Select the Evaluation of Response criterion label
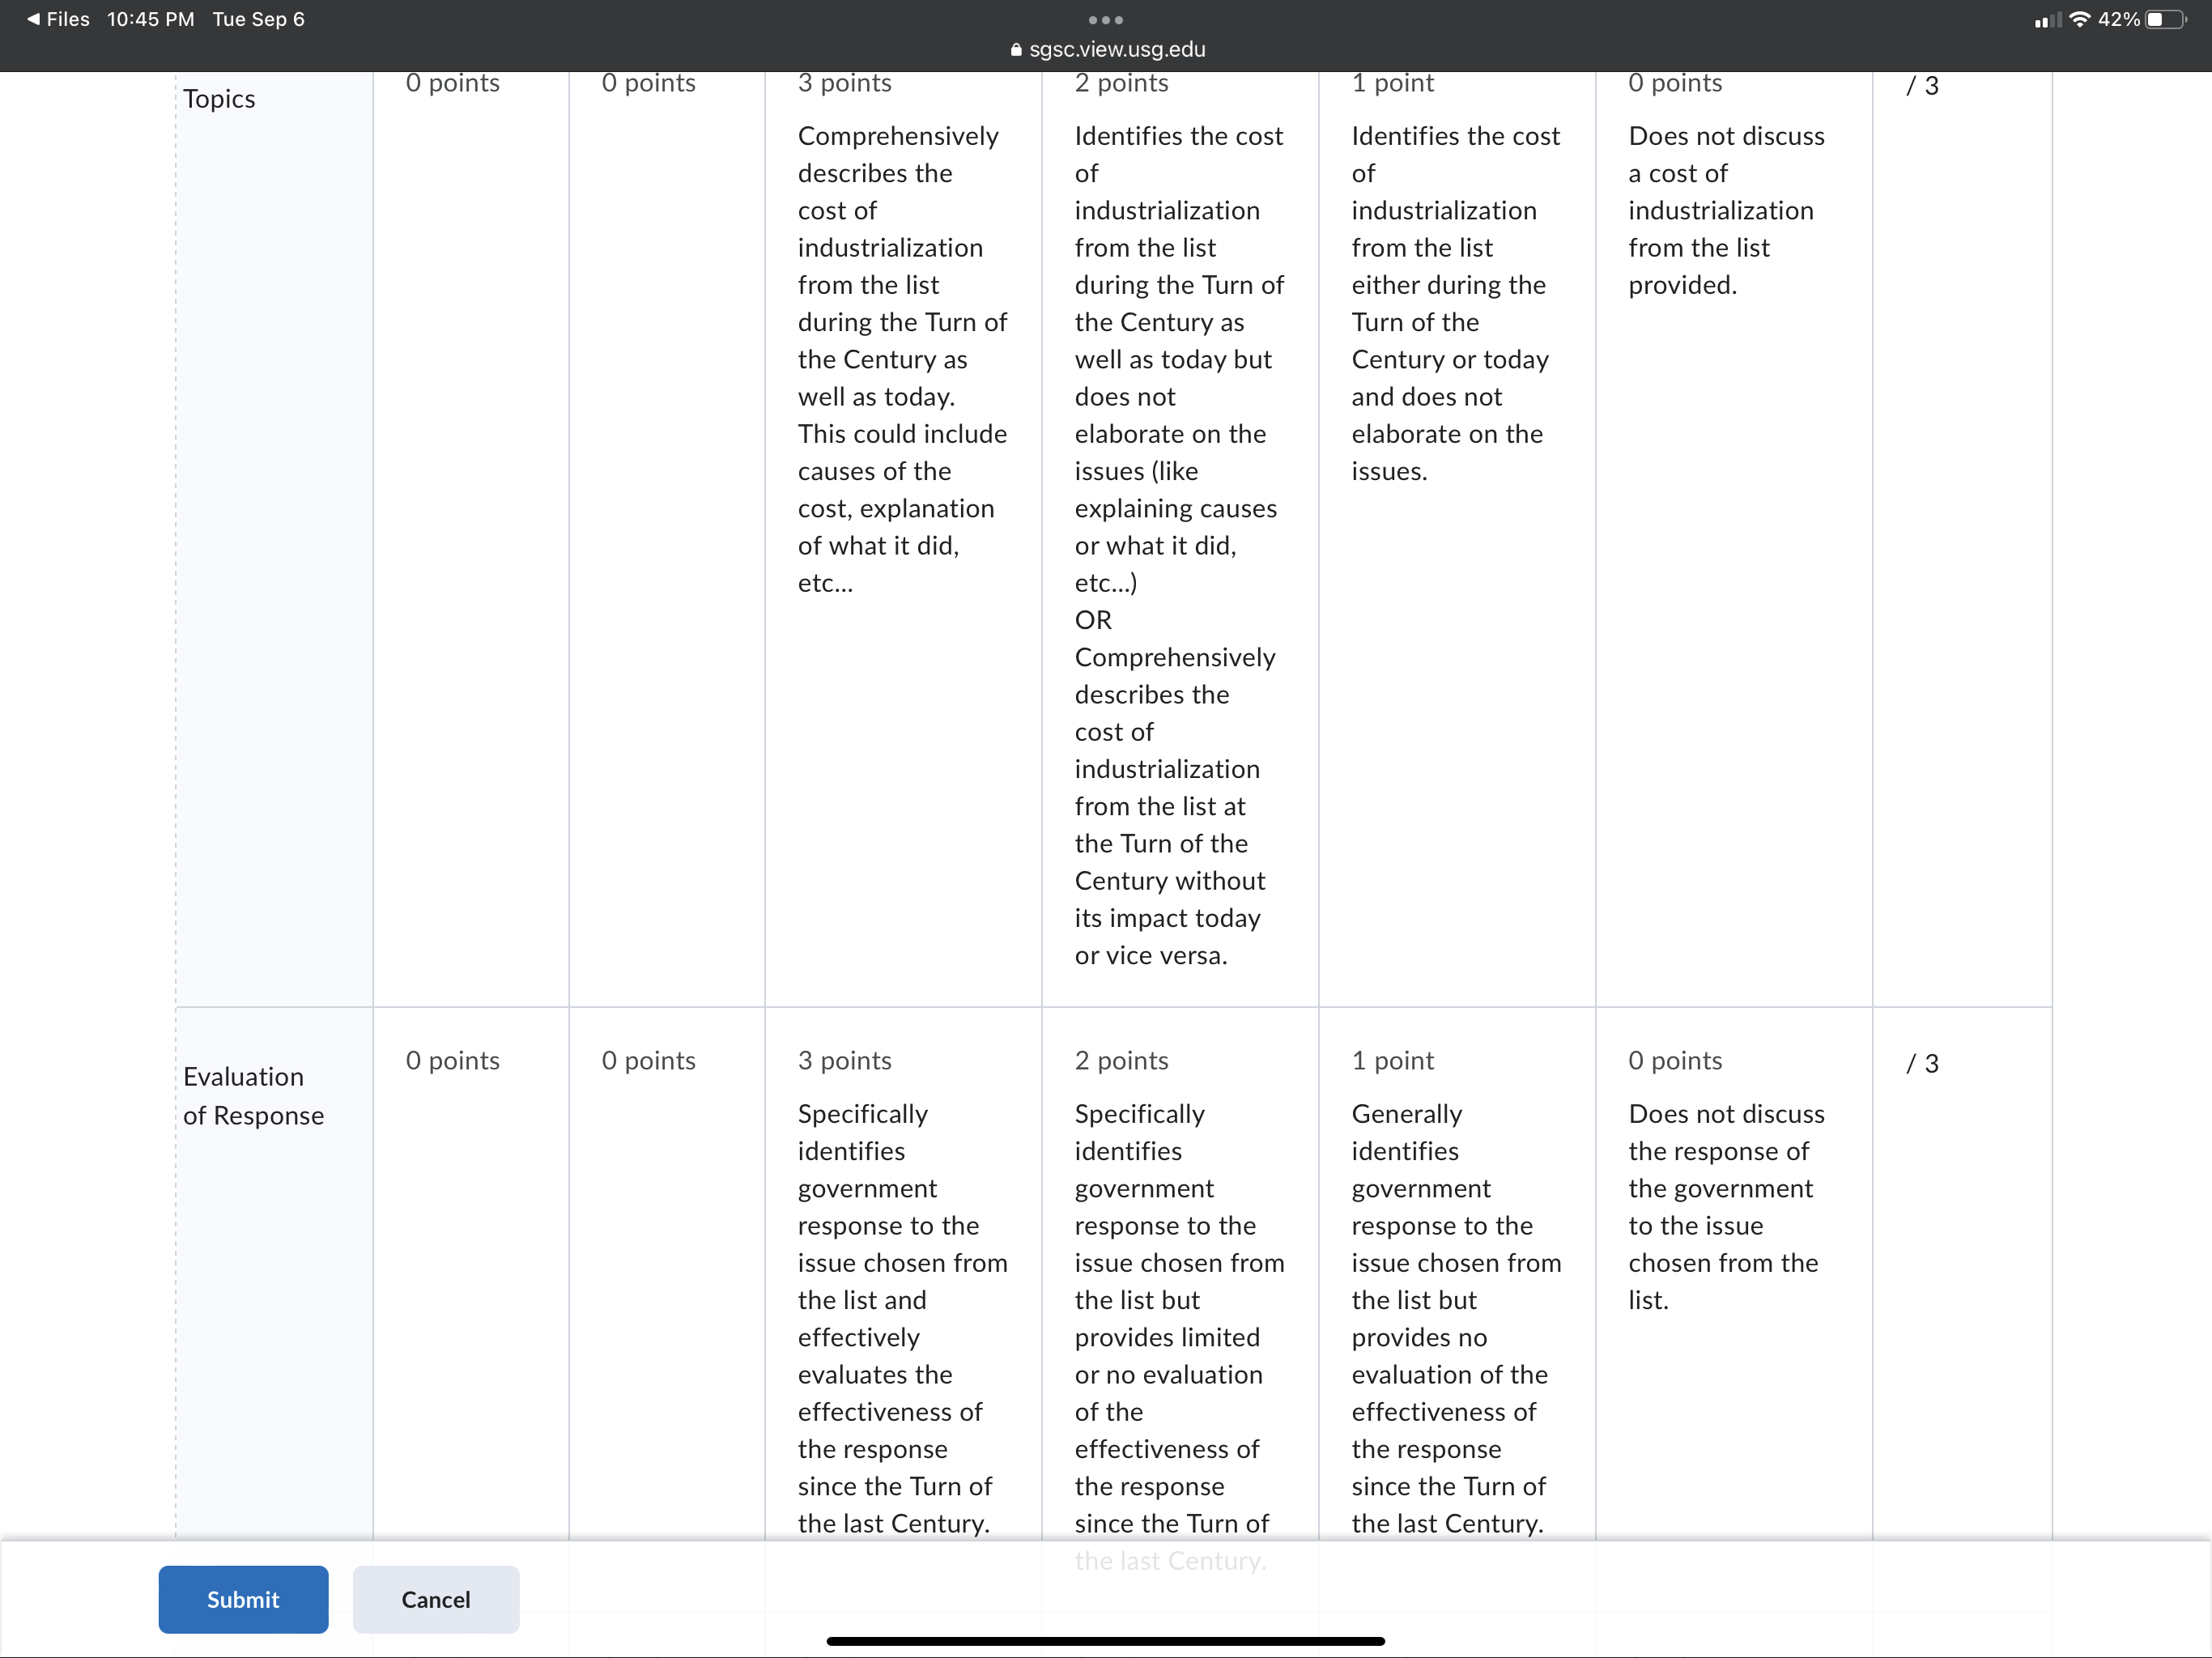The width and height of the screenshot is (2212, 1658). pos(254,1096)
